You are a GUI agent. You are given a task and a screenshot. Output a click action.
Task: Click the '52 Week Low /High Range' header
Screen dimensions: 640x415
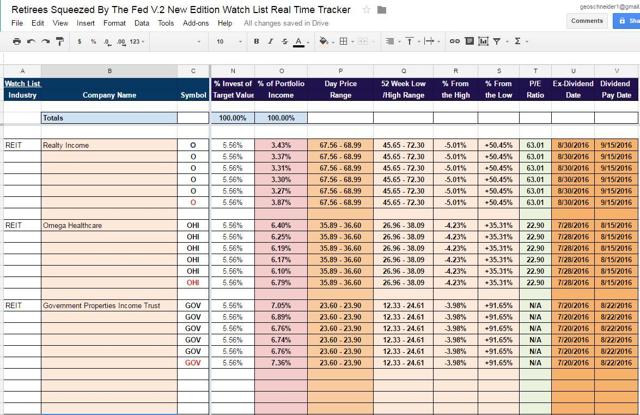403,89
